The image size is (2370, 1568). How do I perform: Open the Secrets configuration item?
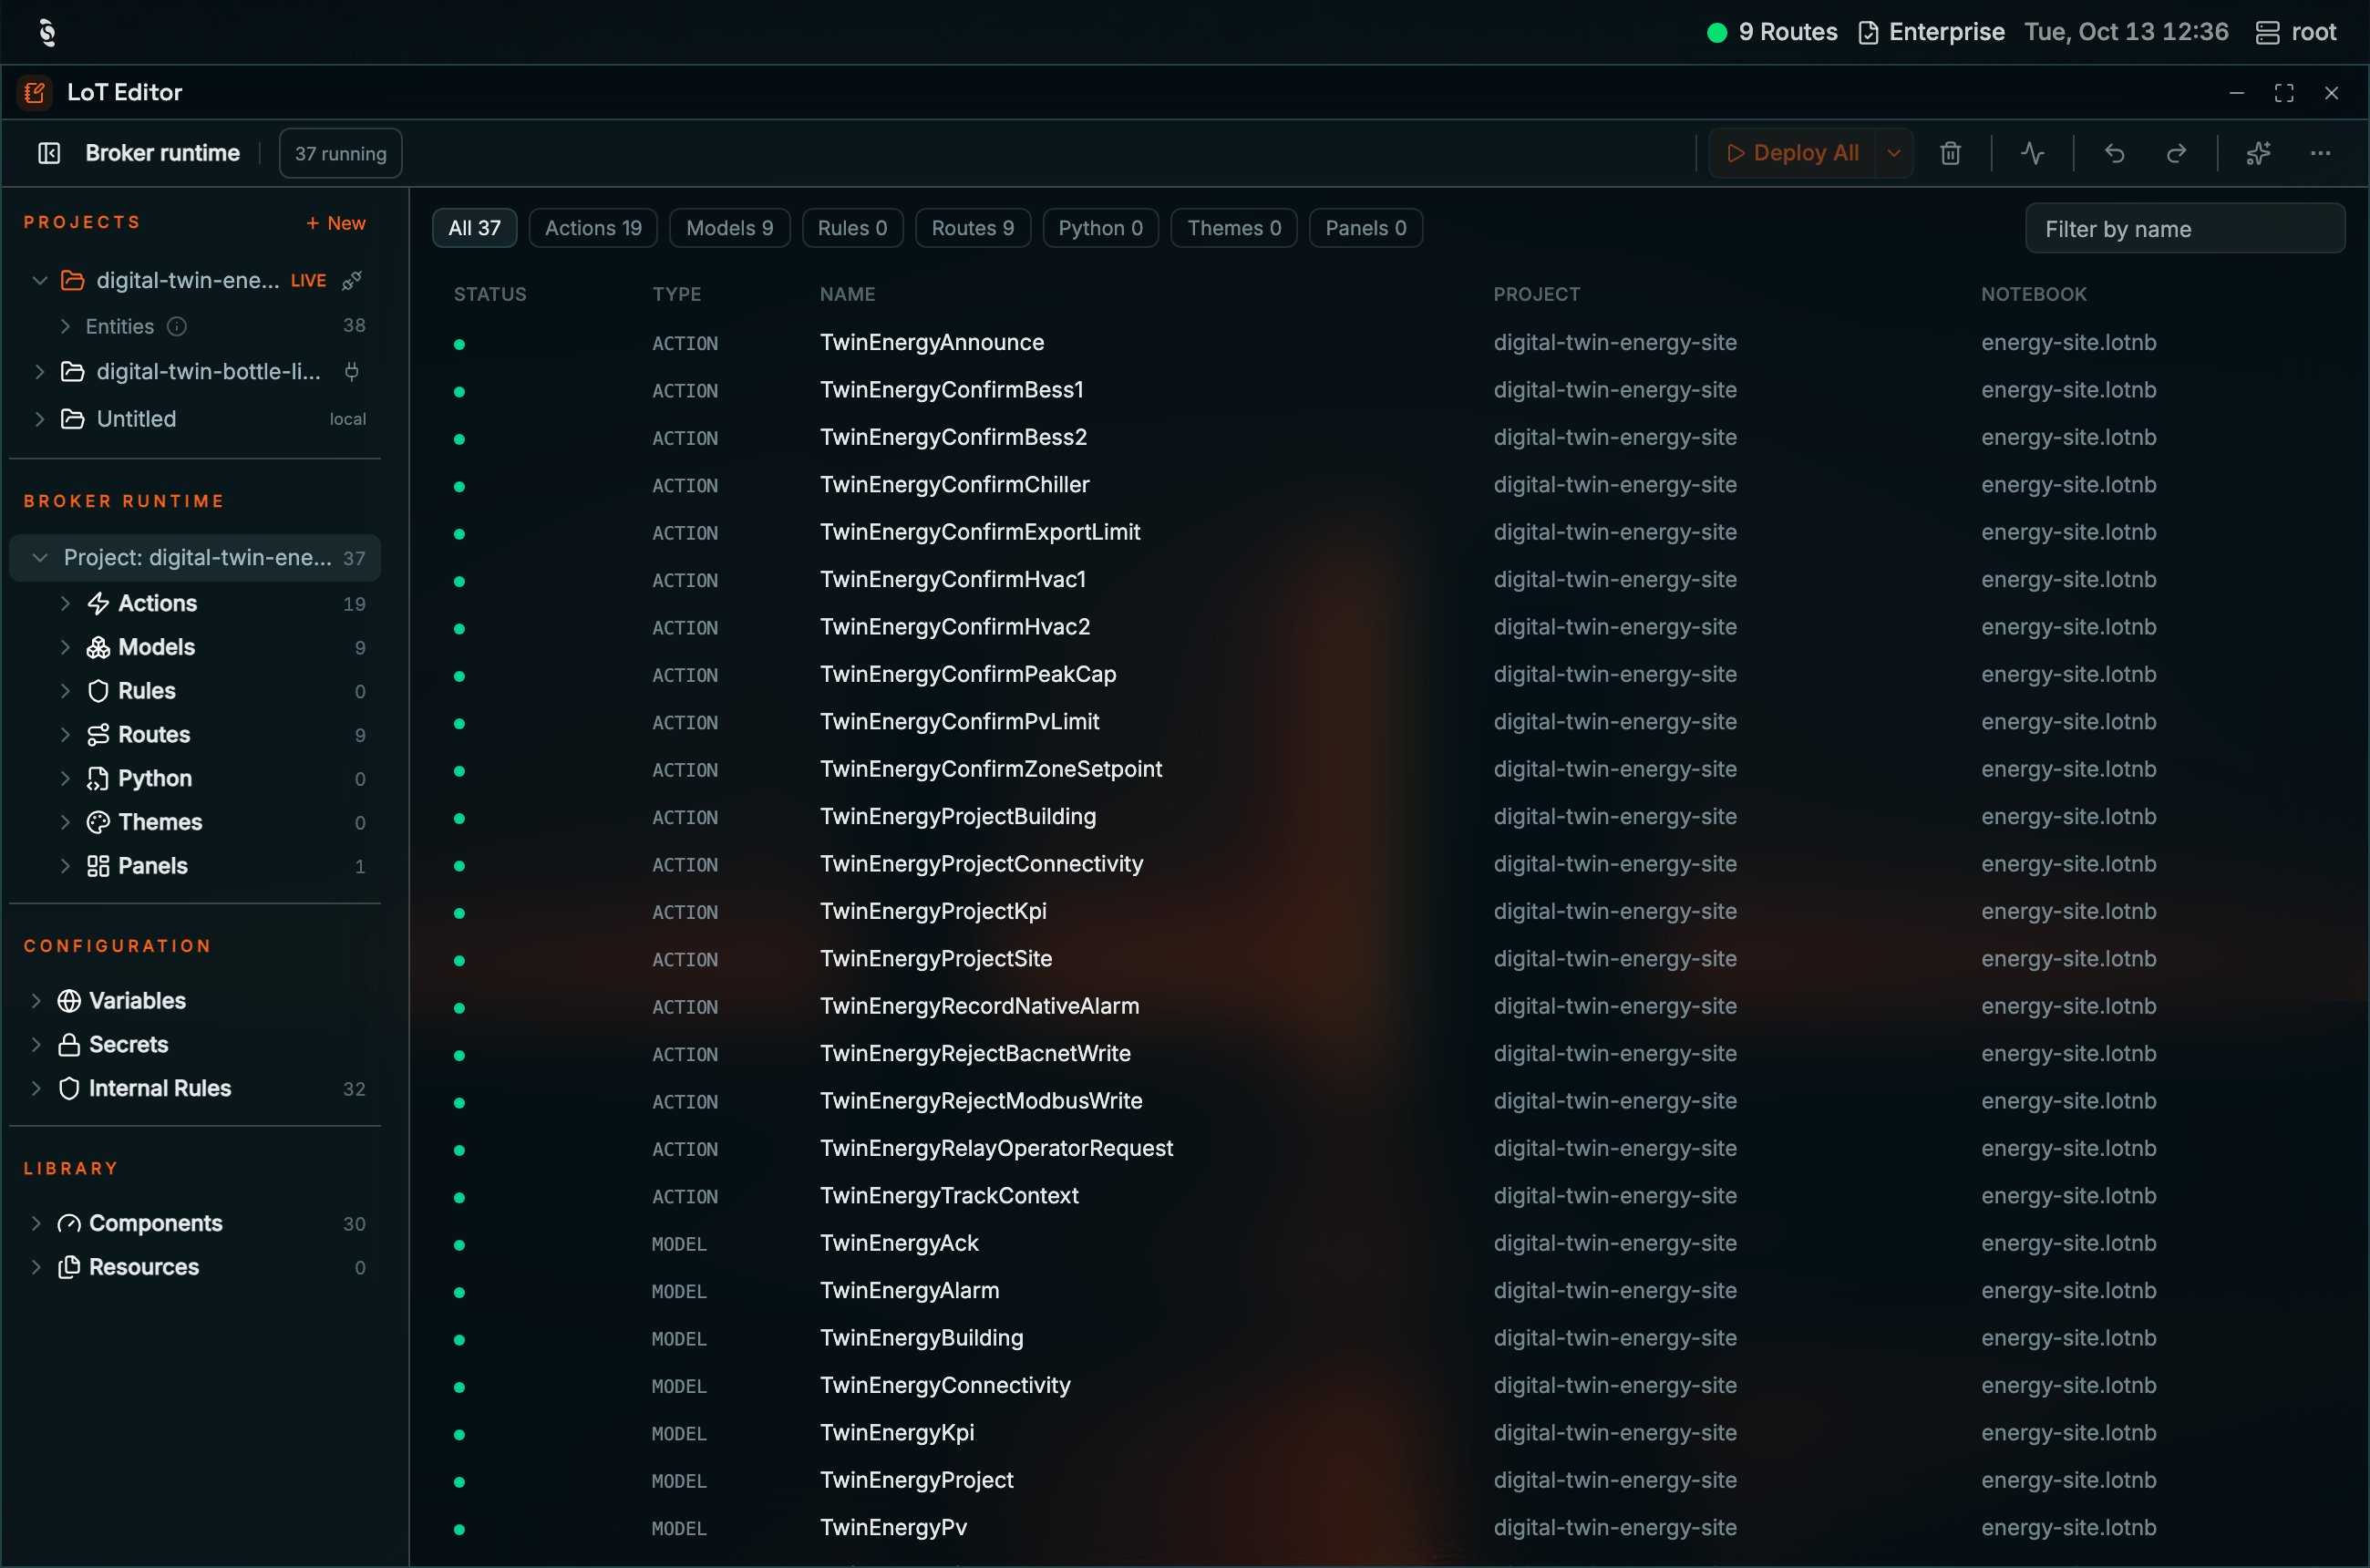coord(128,1045)
